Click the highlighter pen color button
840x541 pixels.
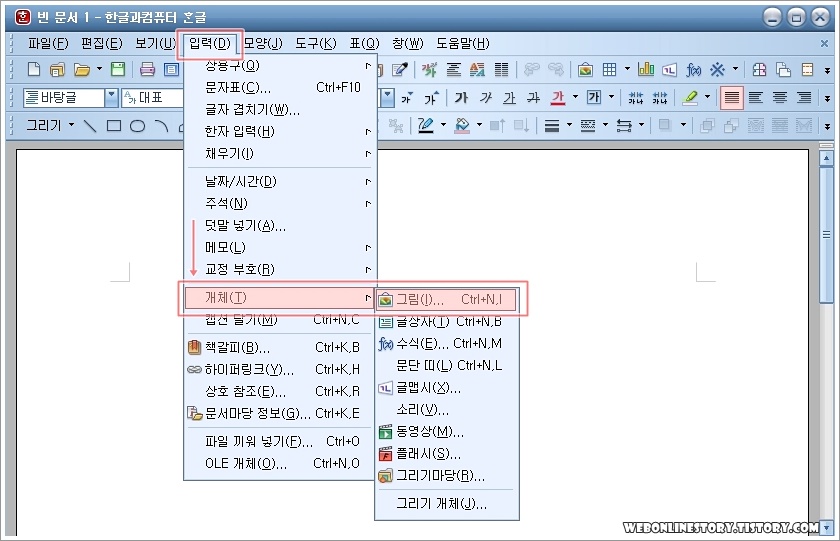[x=690, y=97]
